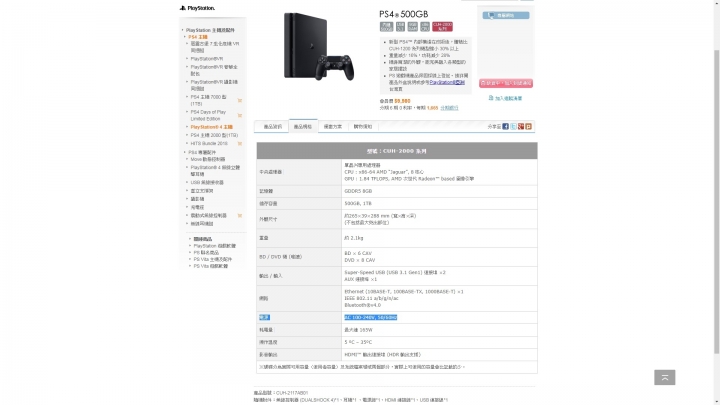Open the third product details tab

333,126
